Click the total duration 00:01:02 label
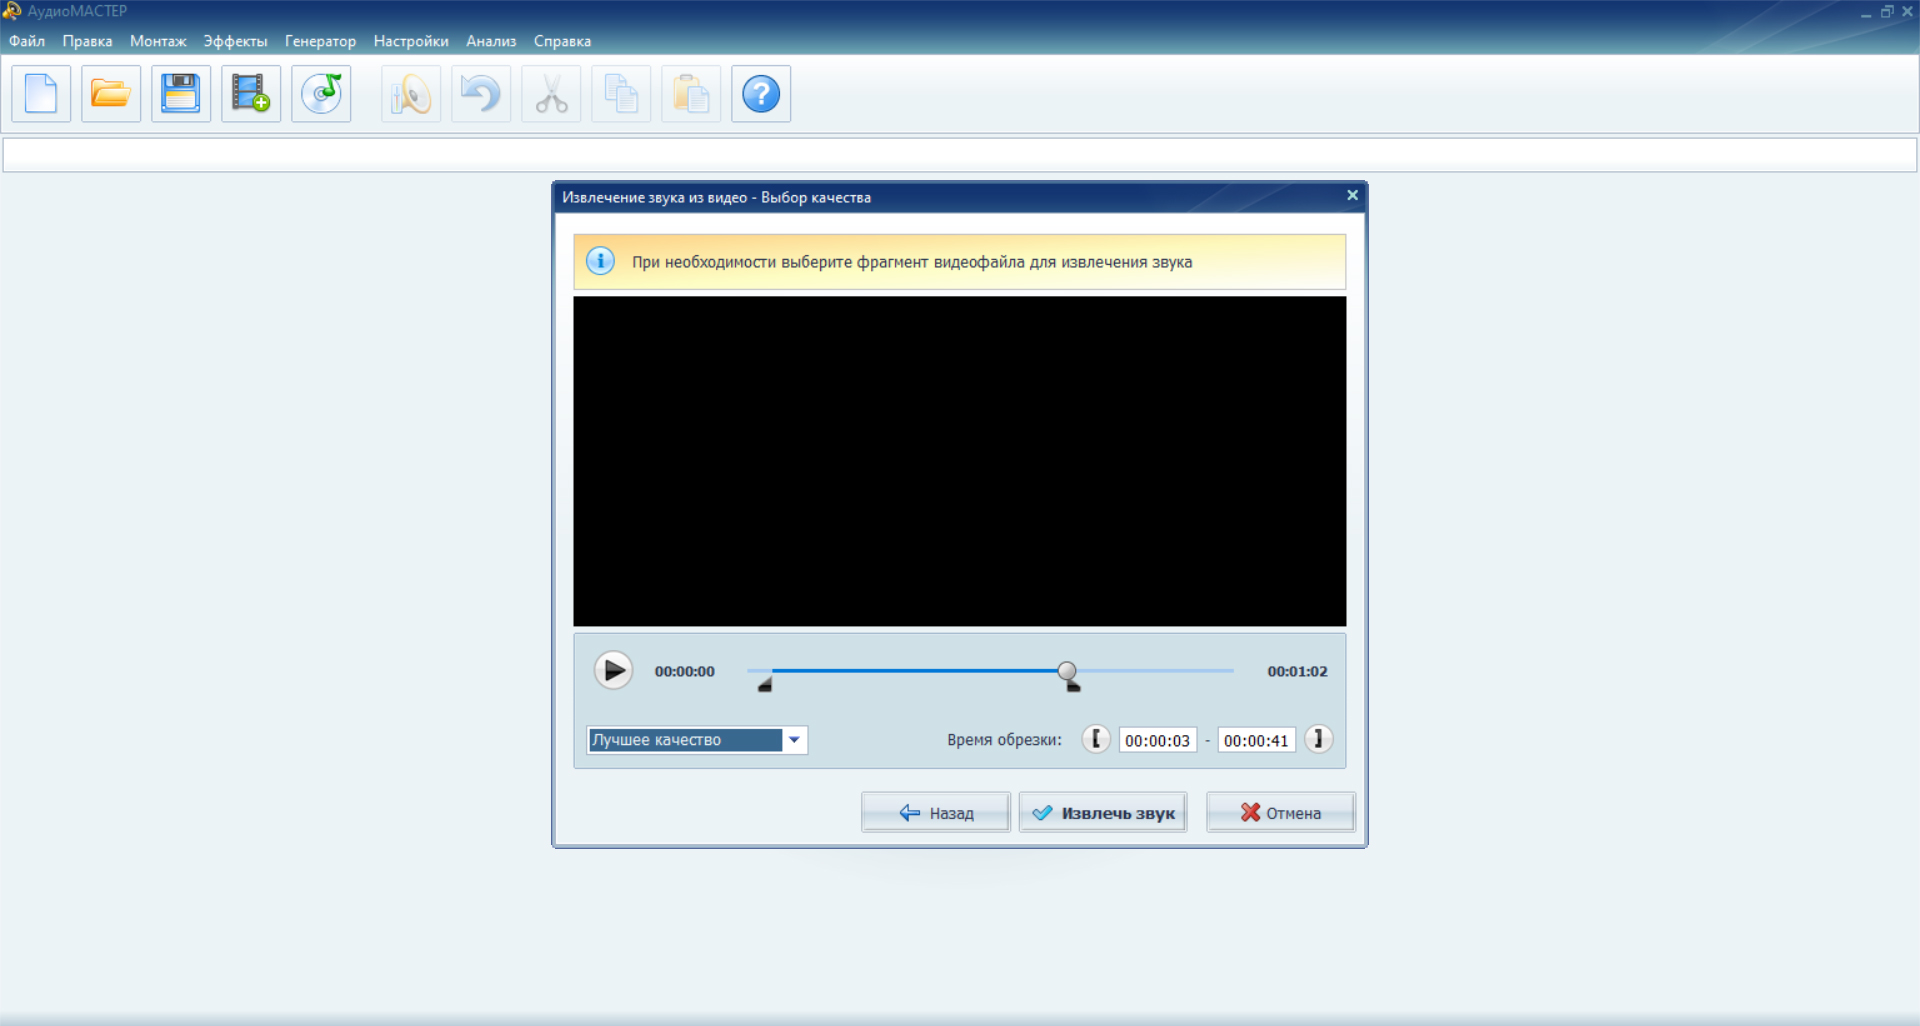 coord(1297,671)
